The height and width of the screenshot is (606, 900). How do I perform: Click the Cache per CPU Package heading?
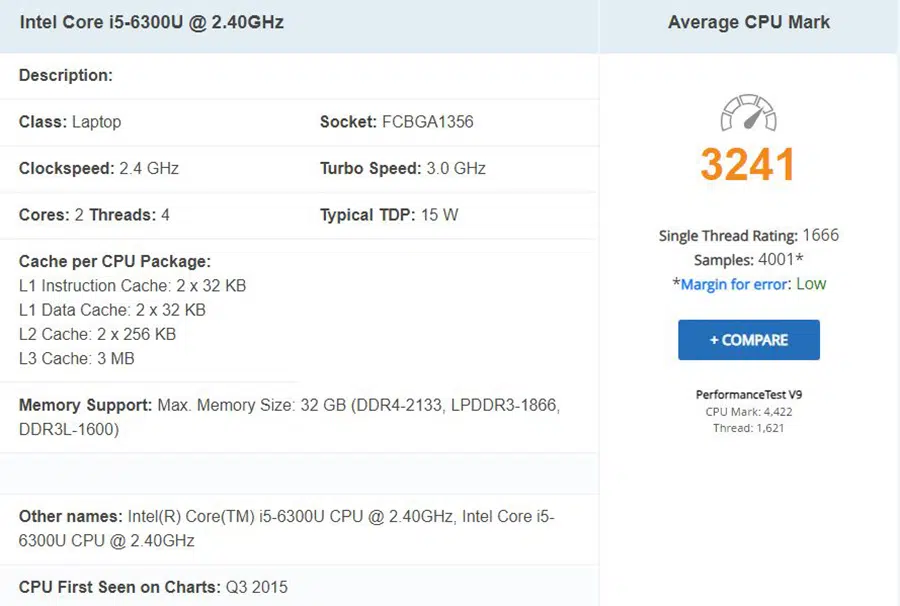115,262
